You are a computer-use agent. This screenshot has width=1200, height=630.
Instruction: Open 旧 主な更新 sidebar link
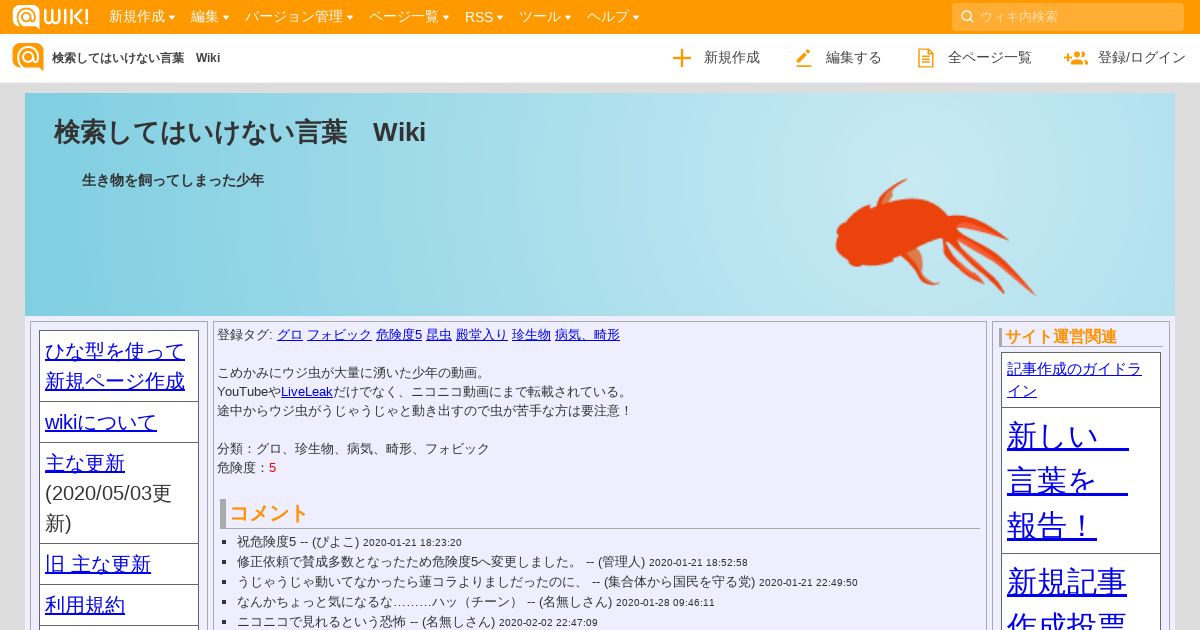[98, 564]
